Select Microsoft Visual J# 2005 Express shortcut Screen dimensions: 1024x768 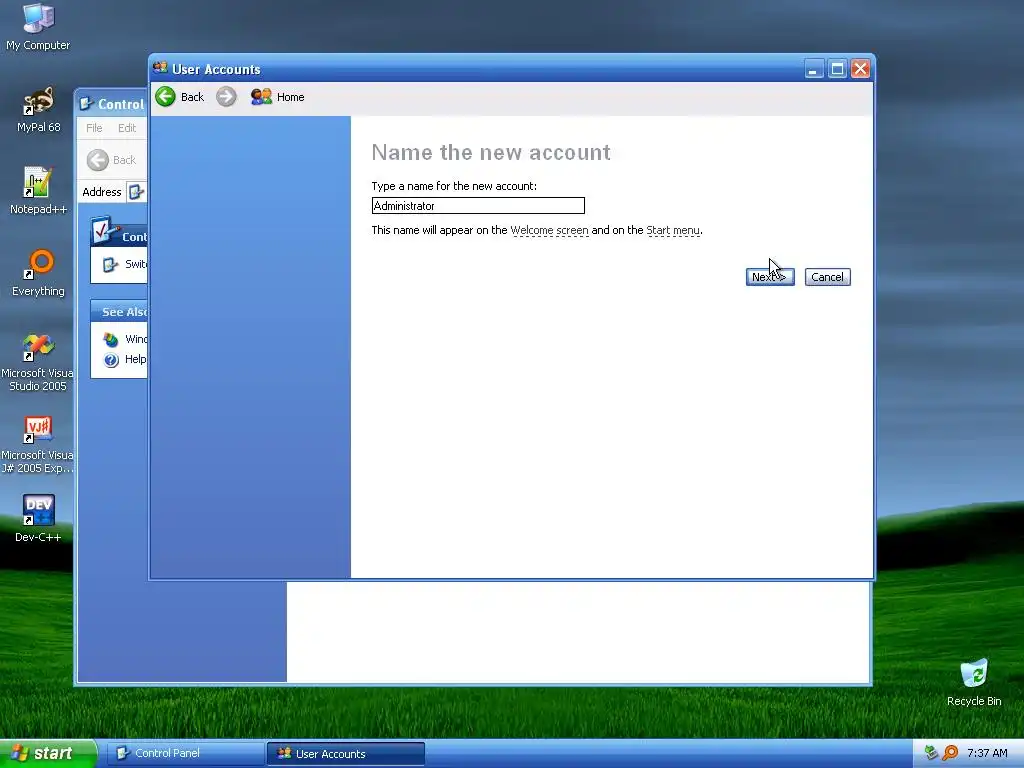37,444
